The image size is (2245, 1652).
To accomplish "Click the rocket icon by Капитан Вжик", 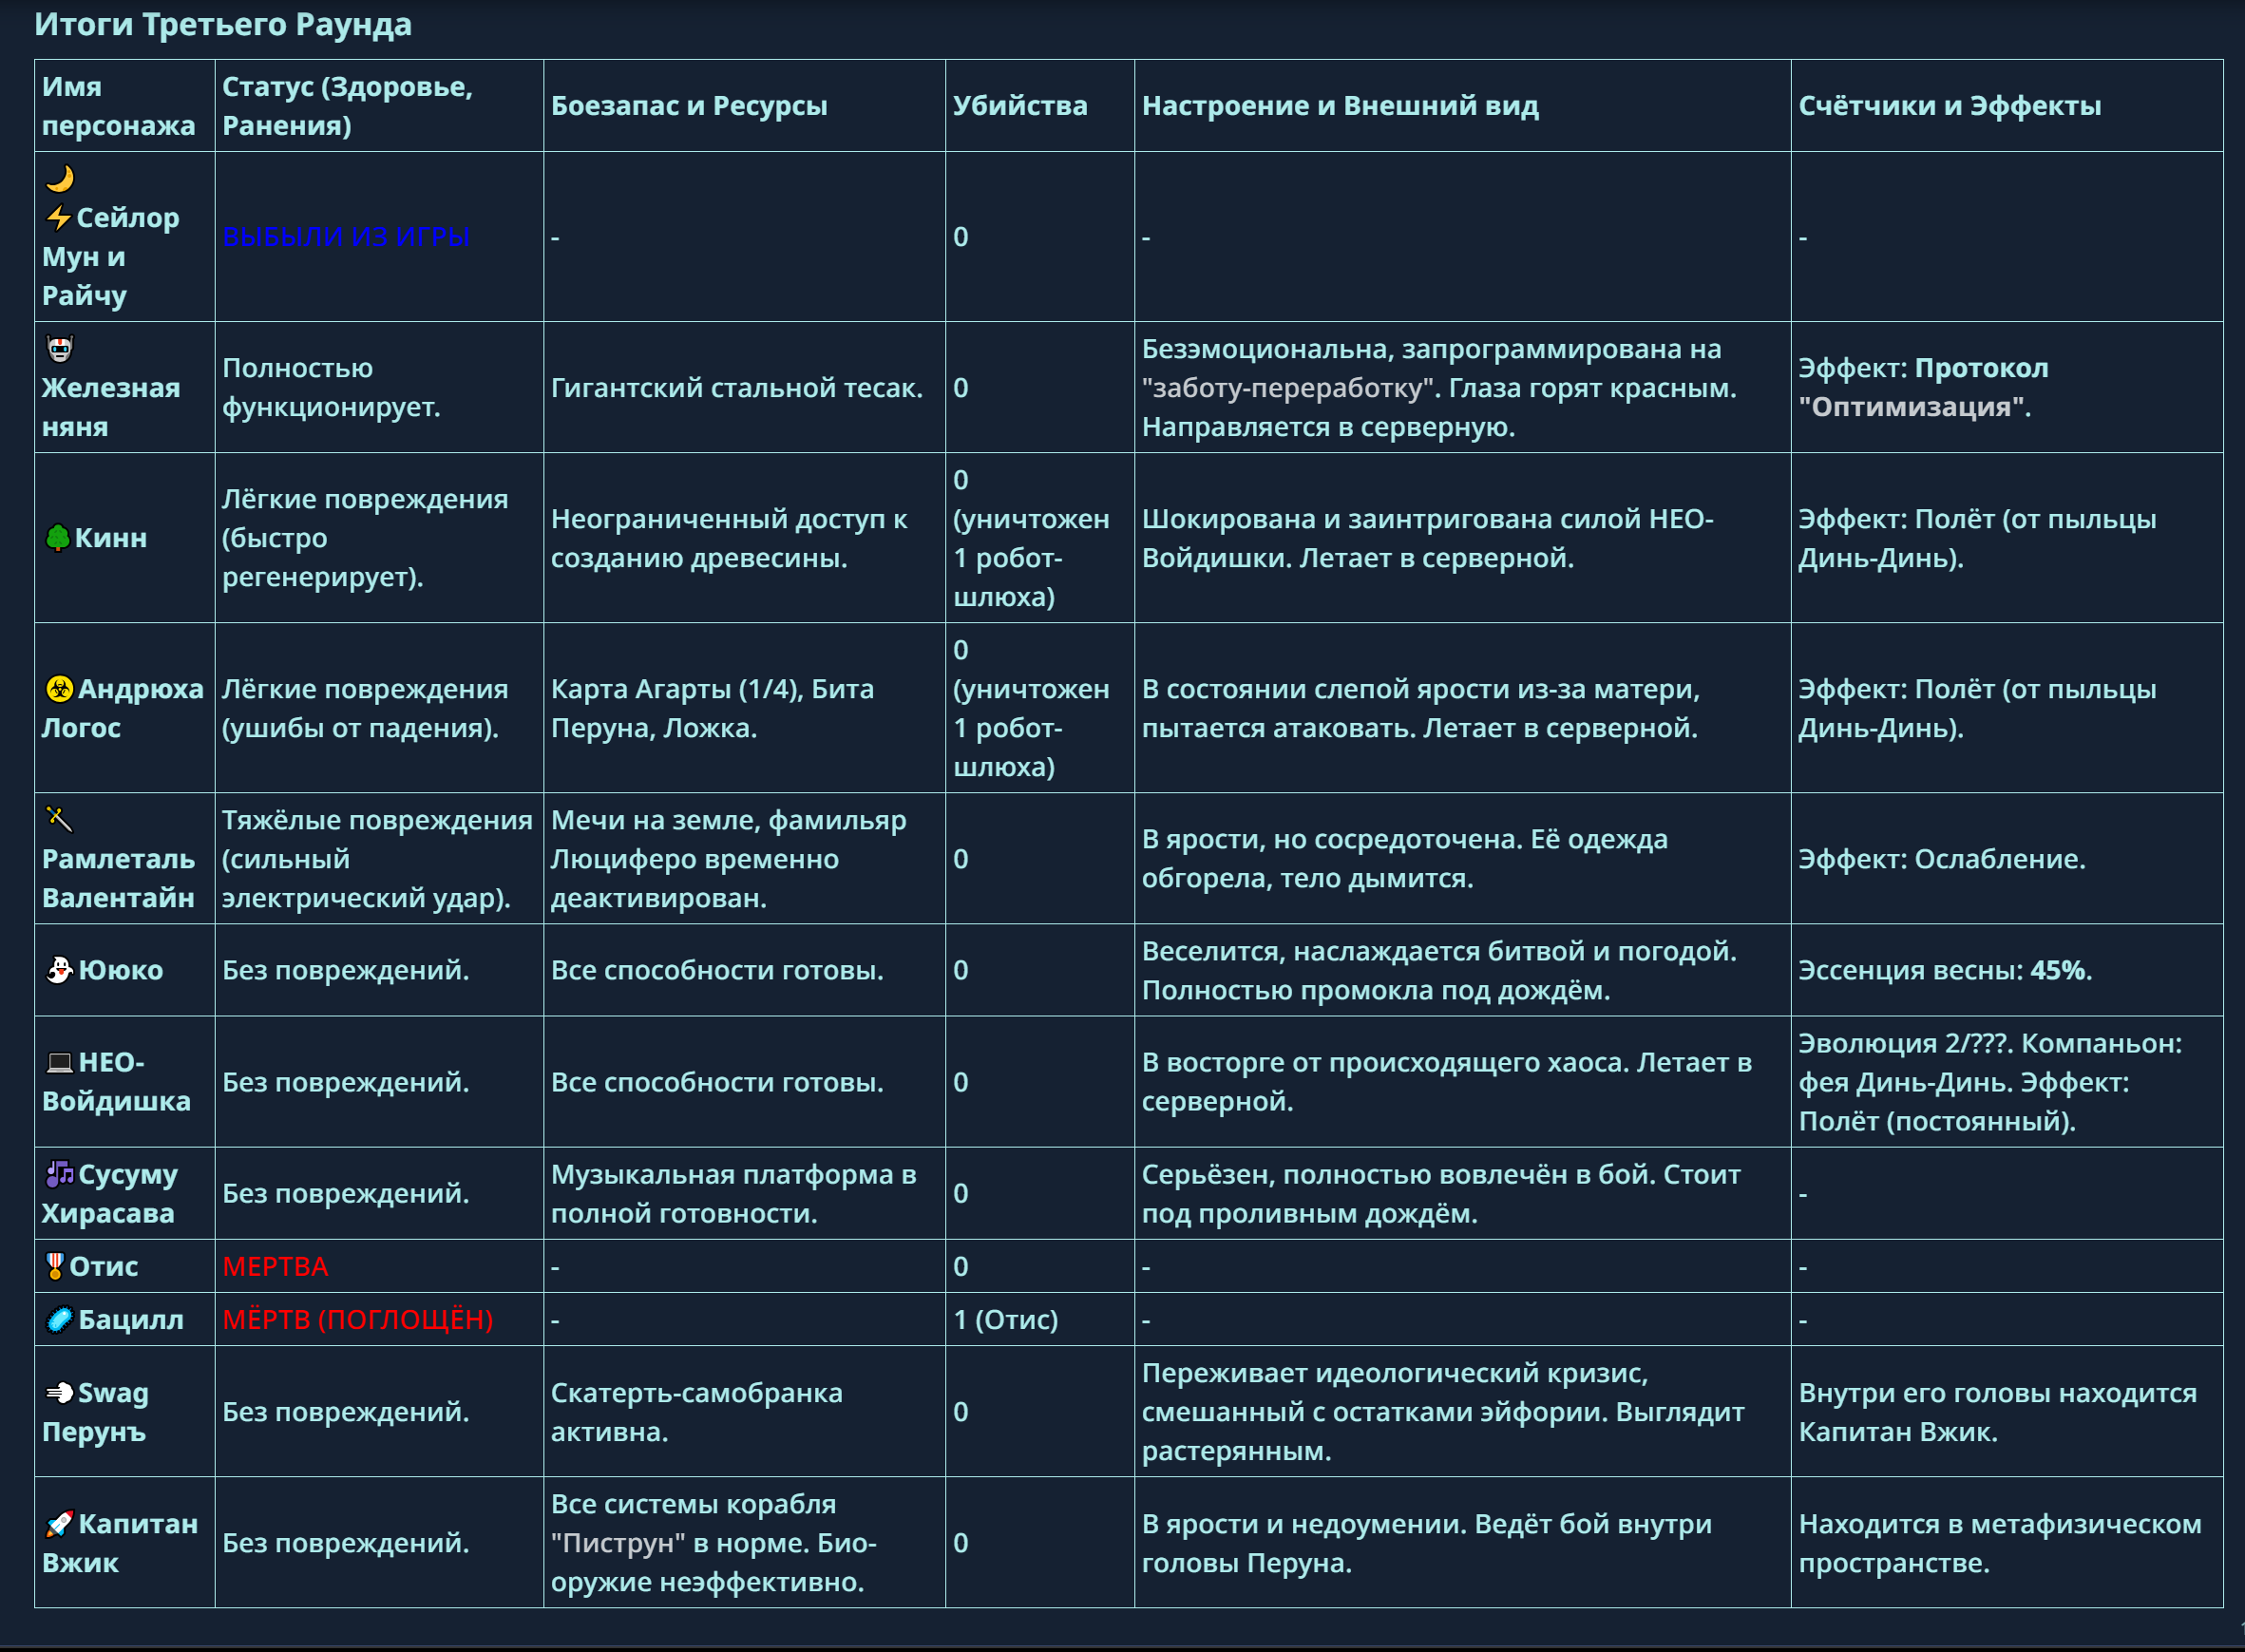I will 59,1524.
